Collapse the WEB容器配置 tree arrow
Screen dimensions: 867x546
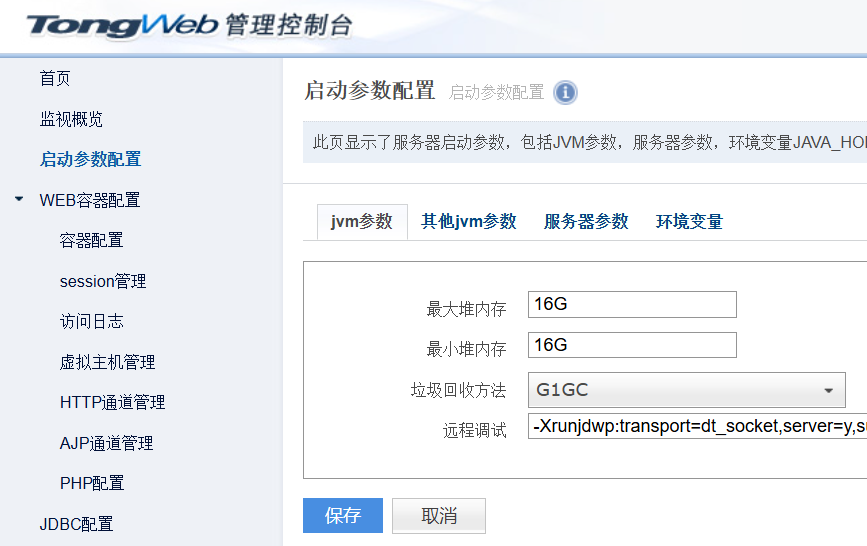tap(19, 199)
